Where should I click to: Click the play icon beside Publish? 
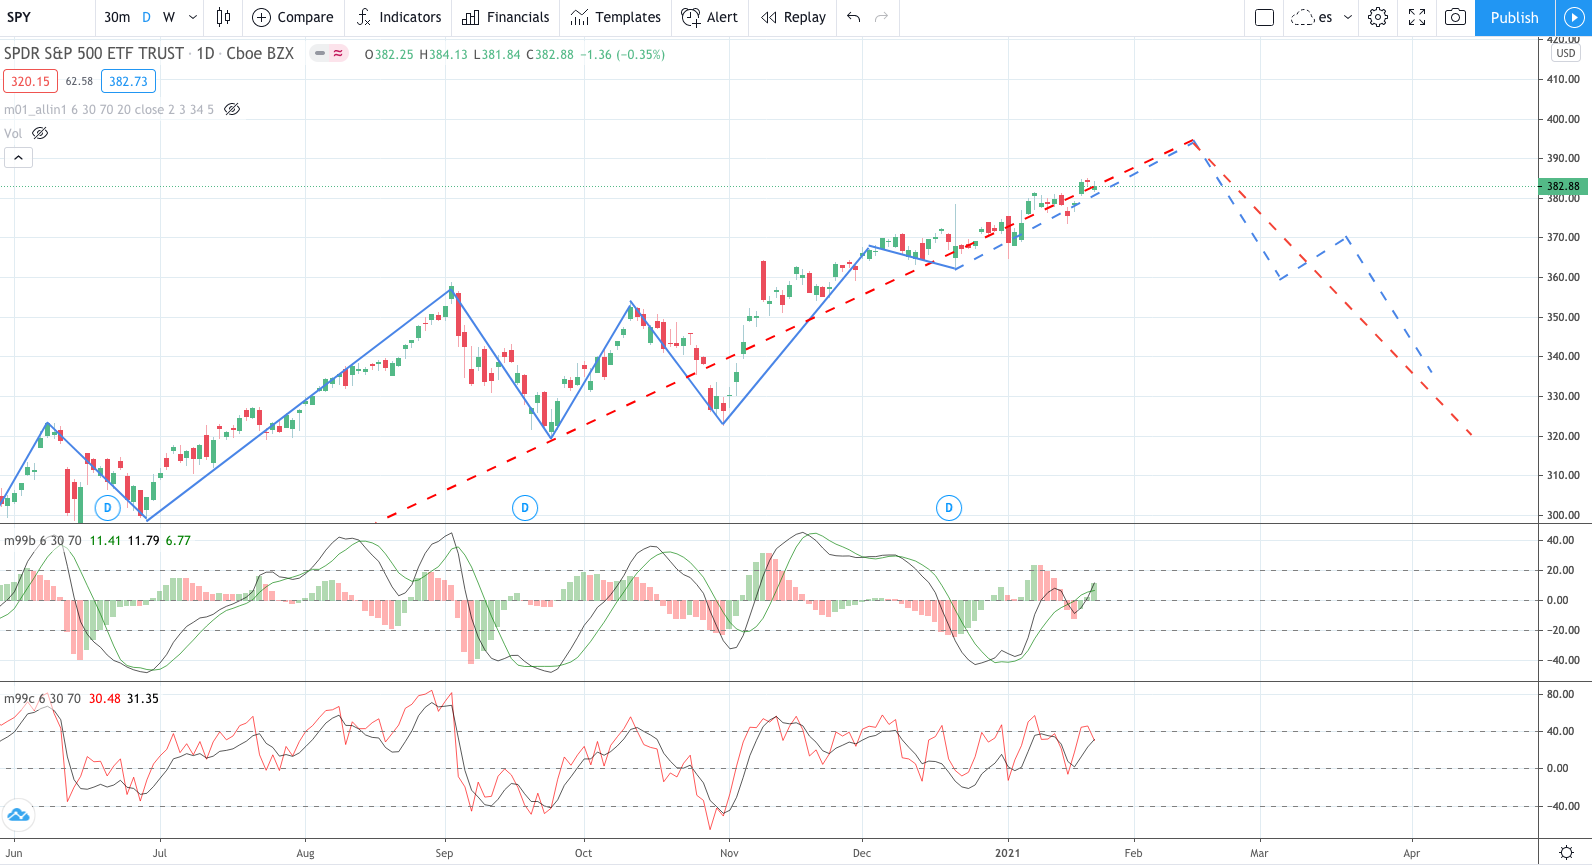pos(1573,17)
